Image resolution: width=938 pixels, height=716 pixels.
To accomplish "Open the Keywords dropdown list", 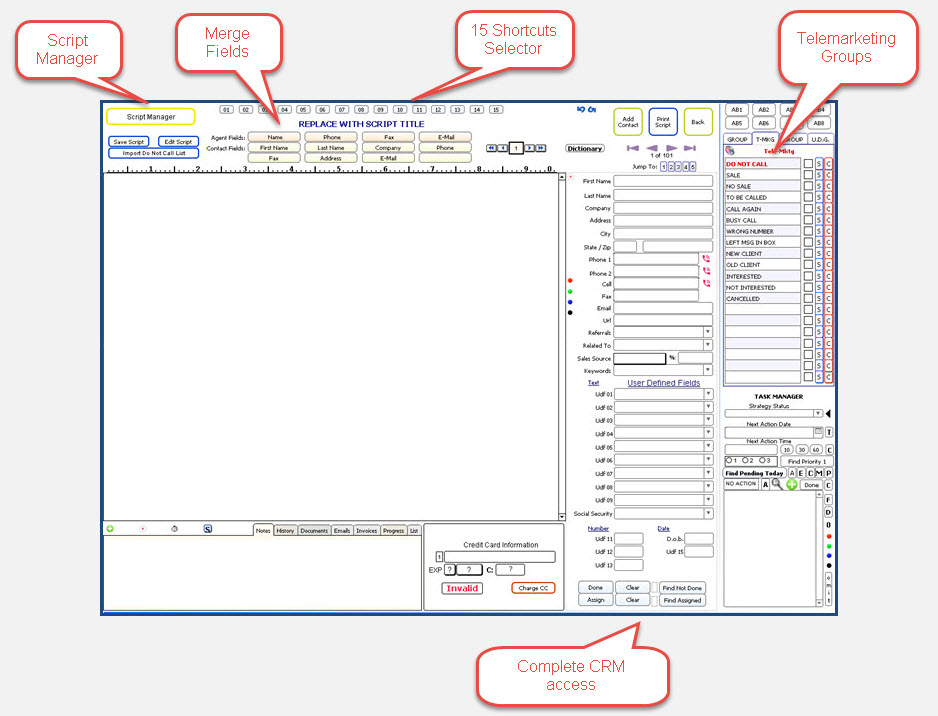I will pos(708,371).
